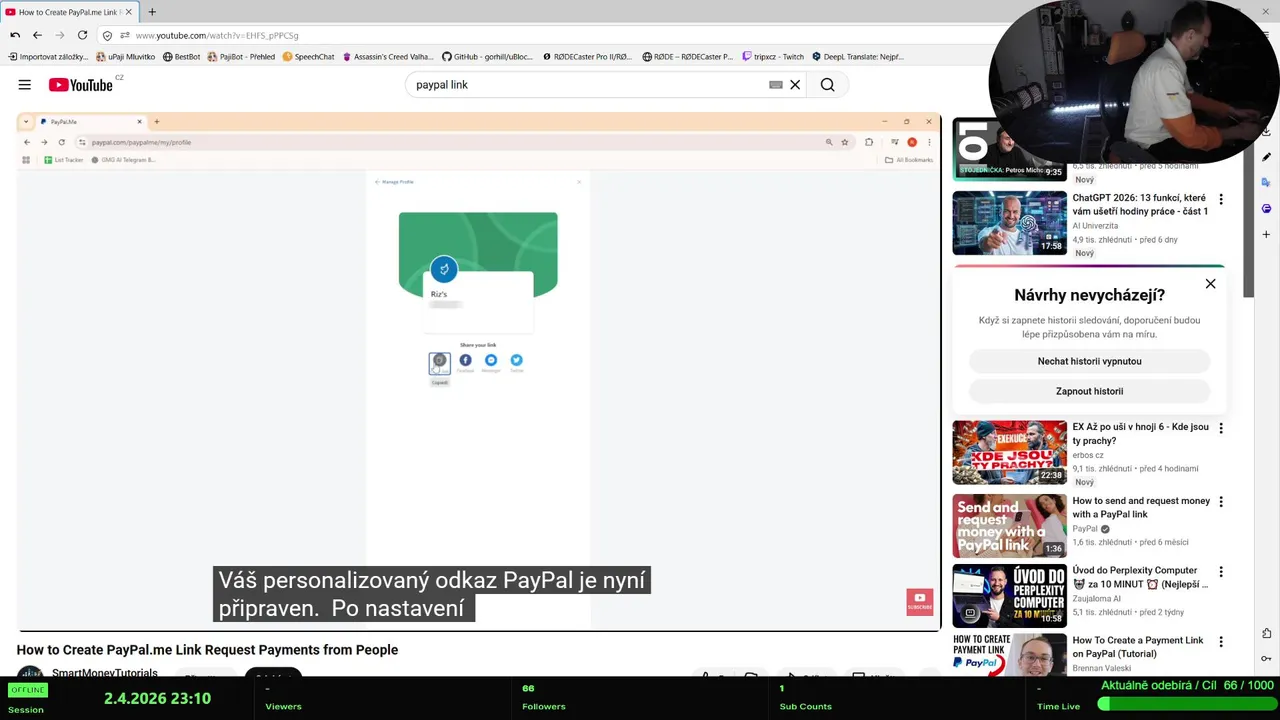Open 'How To Create a Payment Link' title
Screen dimensions: 1280x720
pos(1138,647)
